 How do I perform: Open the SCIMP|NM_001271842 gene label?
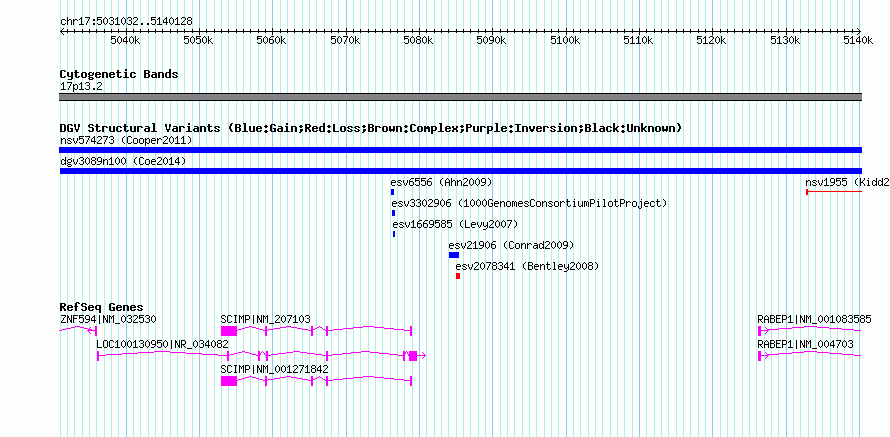[x=275, y=369]
